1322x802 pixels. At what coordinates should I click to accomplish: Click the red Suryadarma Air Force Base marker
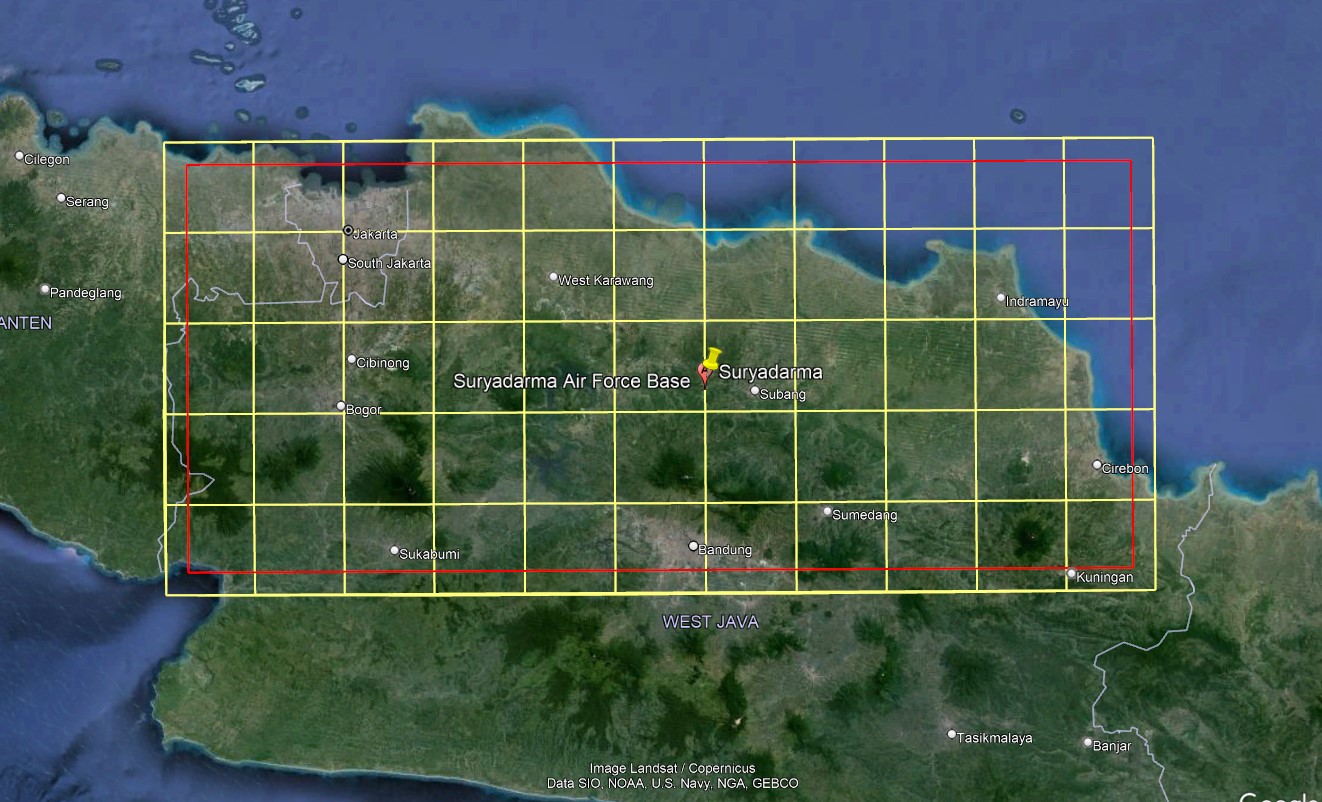coord(703,374)
